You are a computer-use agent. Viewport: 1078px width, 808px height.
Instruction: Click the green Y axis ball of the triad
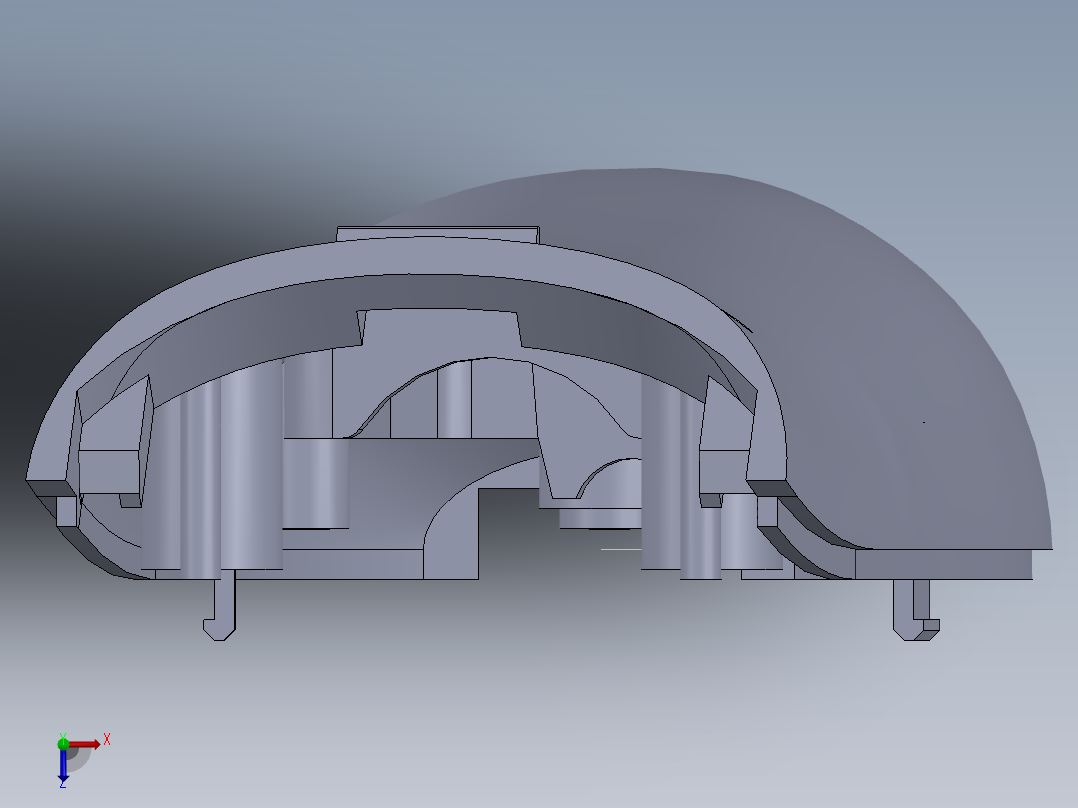[x=63, y=743]
